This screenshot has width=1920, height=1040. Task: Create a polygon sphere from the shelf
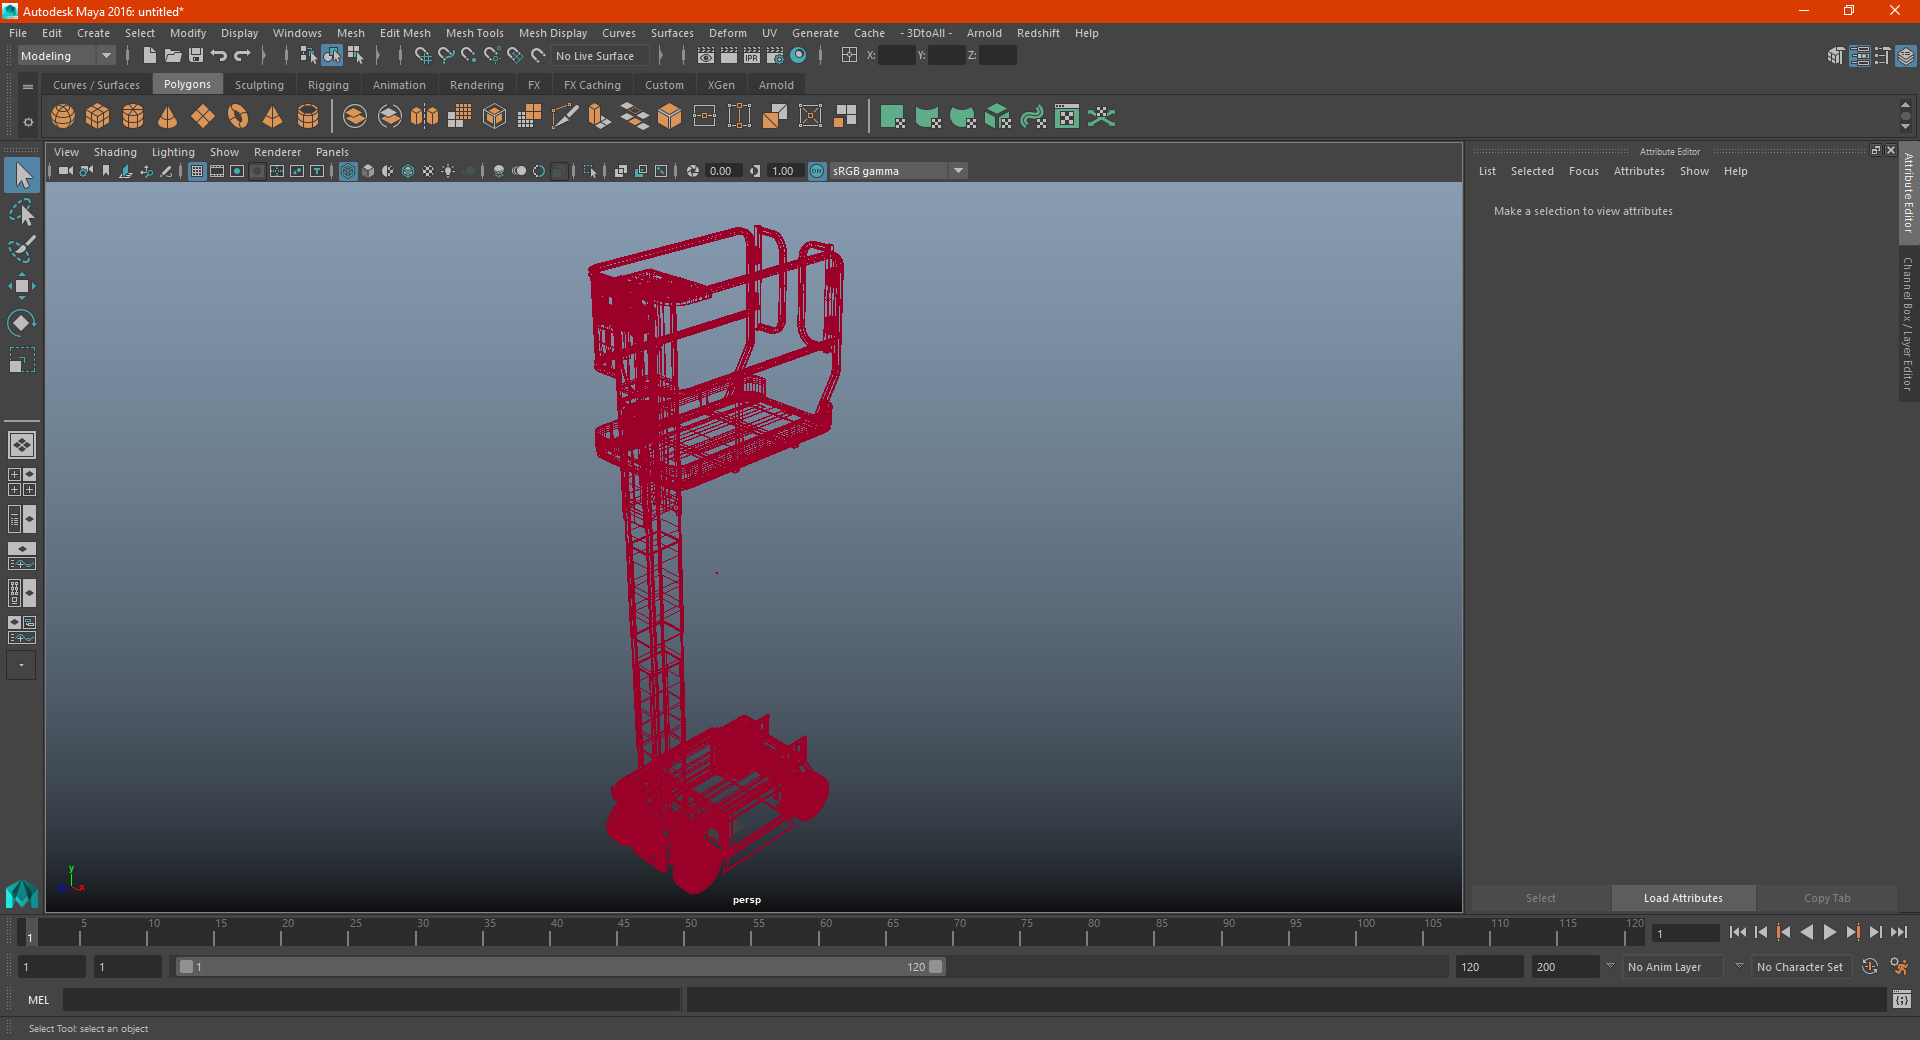pos(63,117)
